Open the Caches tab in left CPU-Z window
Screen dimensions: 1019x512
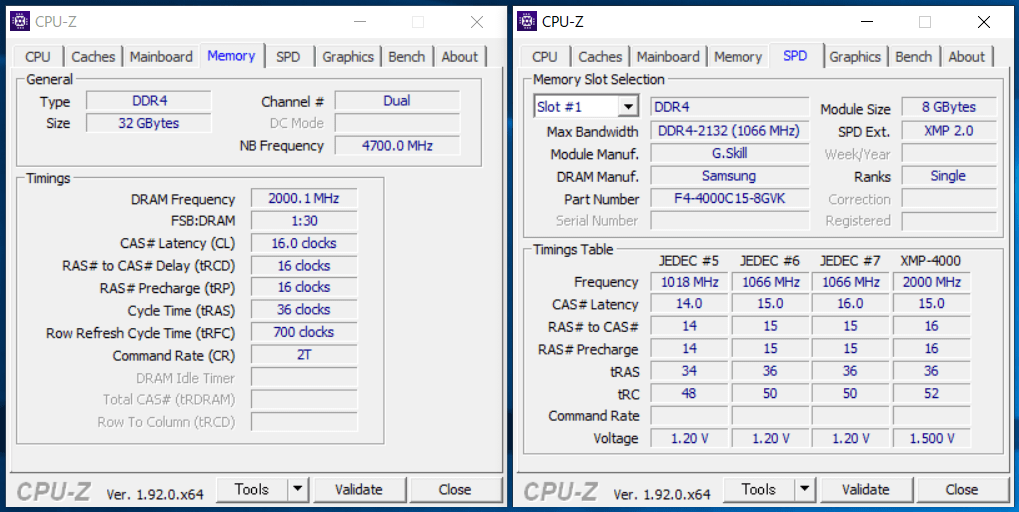click(93, 57)
